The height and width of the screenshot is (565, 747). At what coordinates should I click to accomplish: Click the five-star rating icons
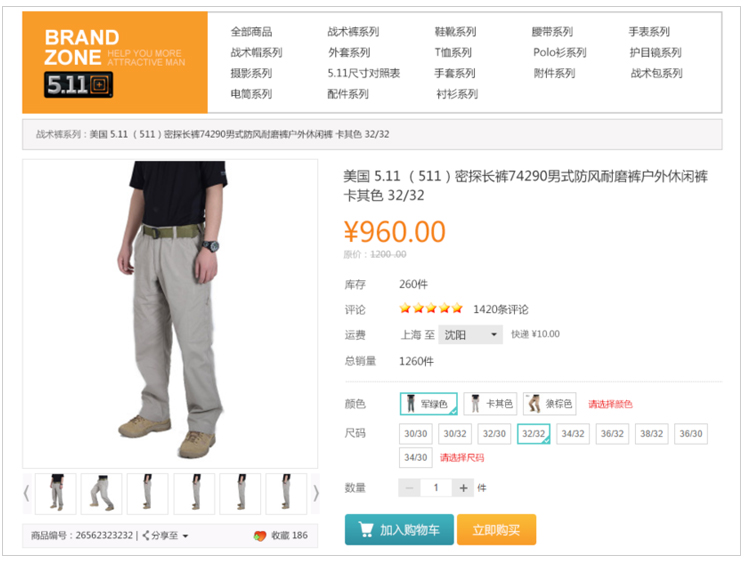click(x=431, y=309)
